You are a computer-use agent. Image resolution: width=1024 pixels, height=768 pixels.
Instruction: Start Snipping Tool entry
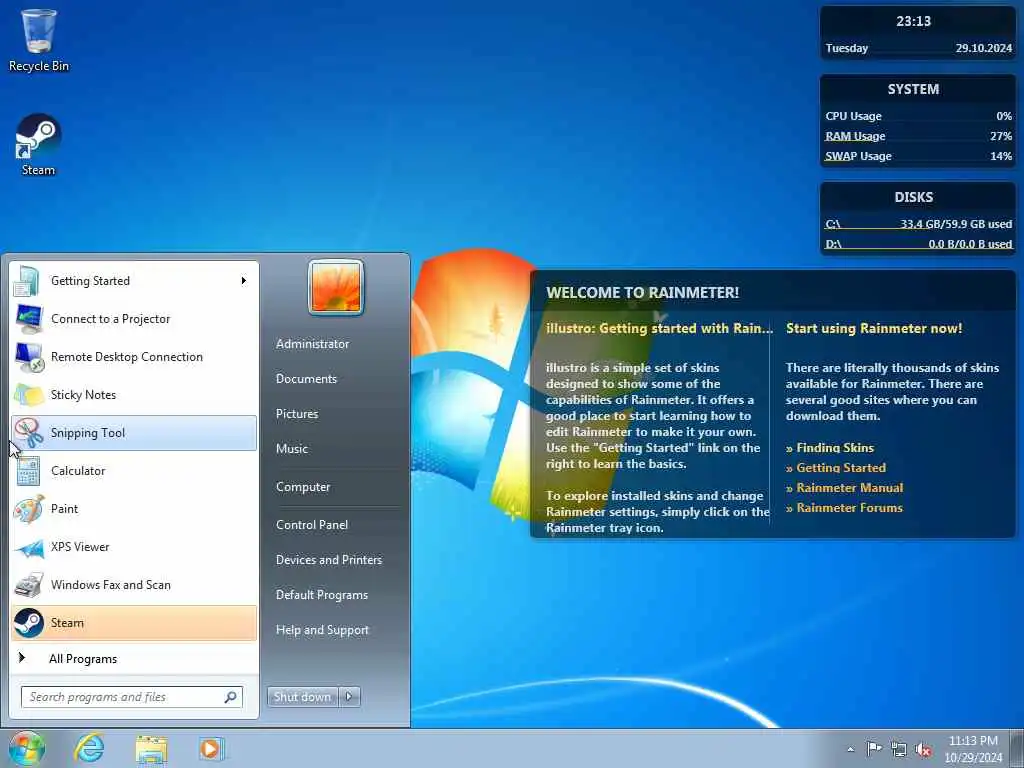pyautogui.click(x=134, y=432)
